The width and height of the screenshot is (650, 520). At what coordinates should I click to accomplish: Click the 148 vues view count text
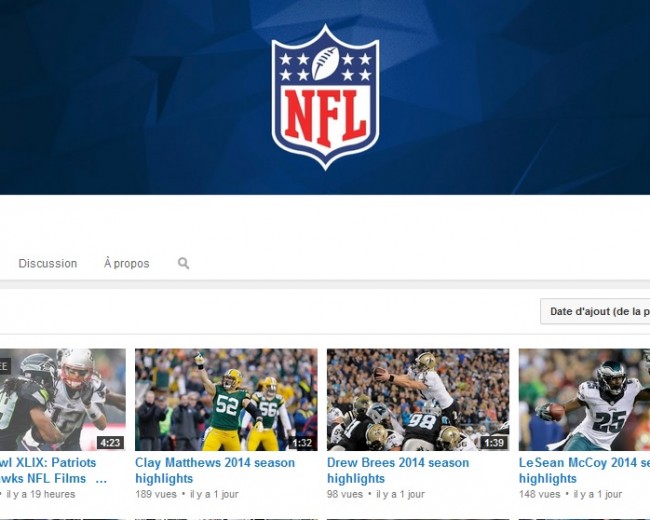coord(539,494)
